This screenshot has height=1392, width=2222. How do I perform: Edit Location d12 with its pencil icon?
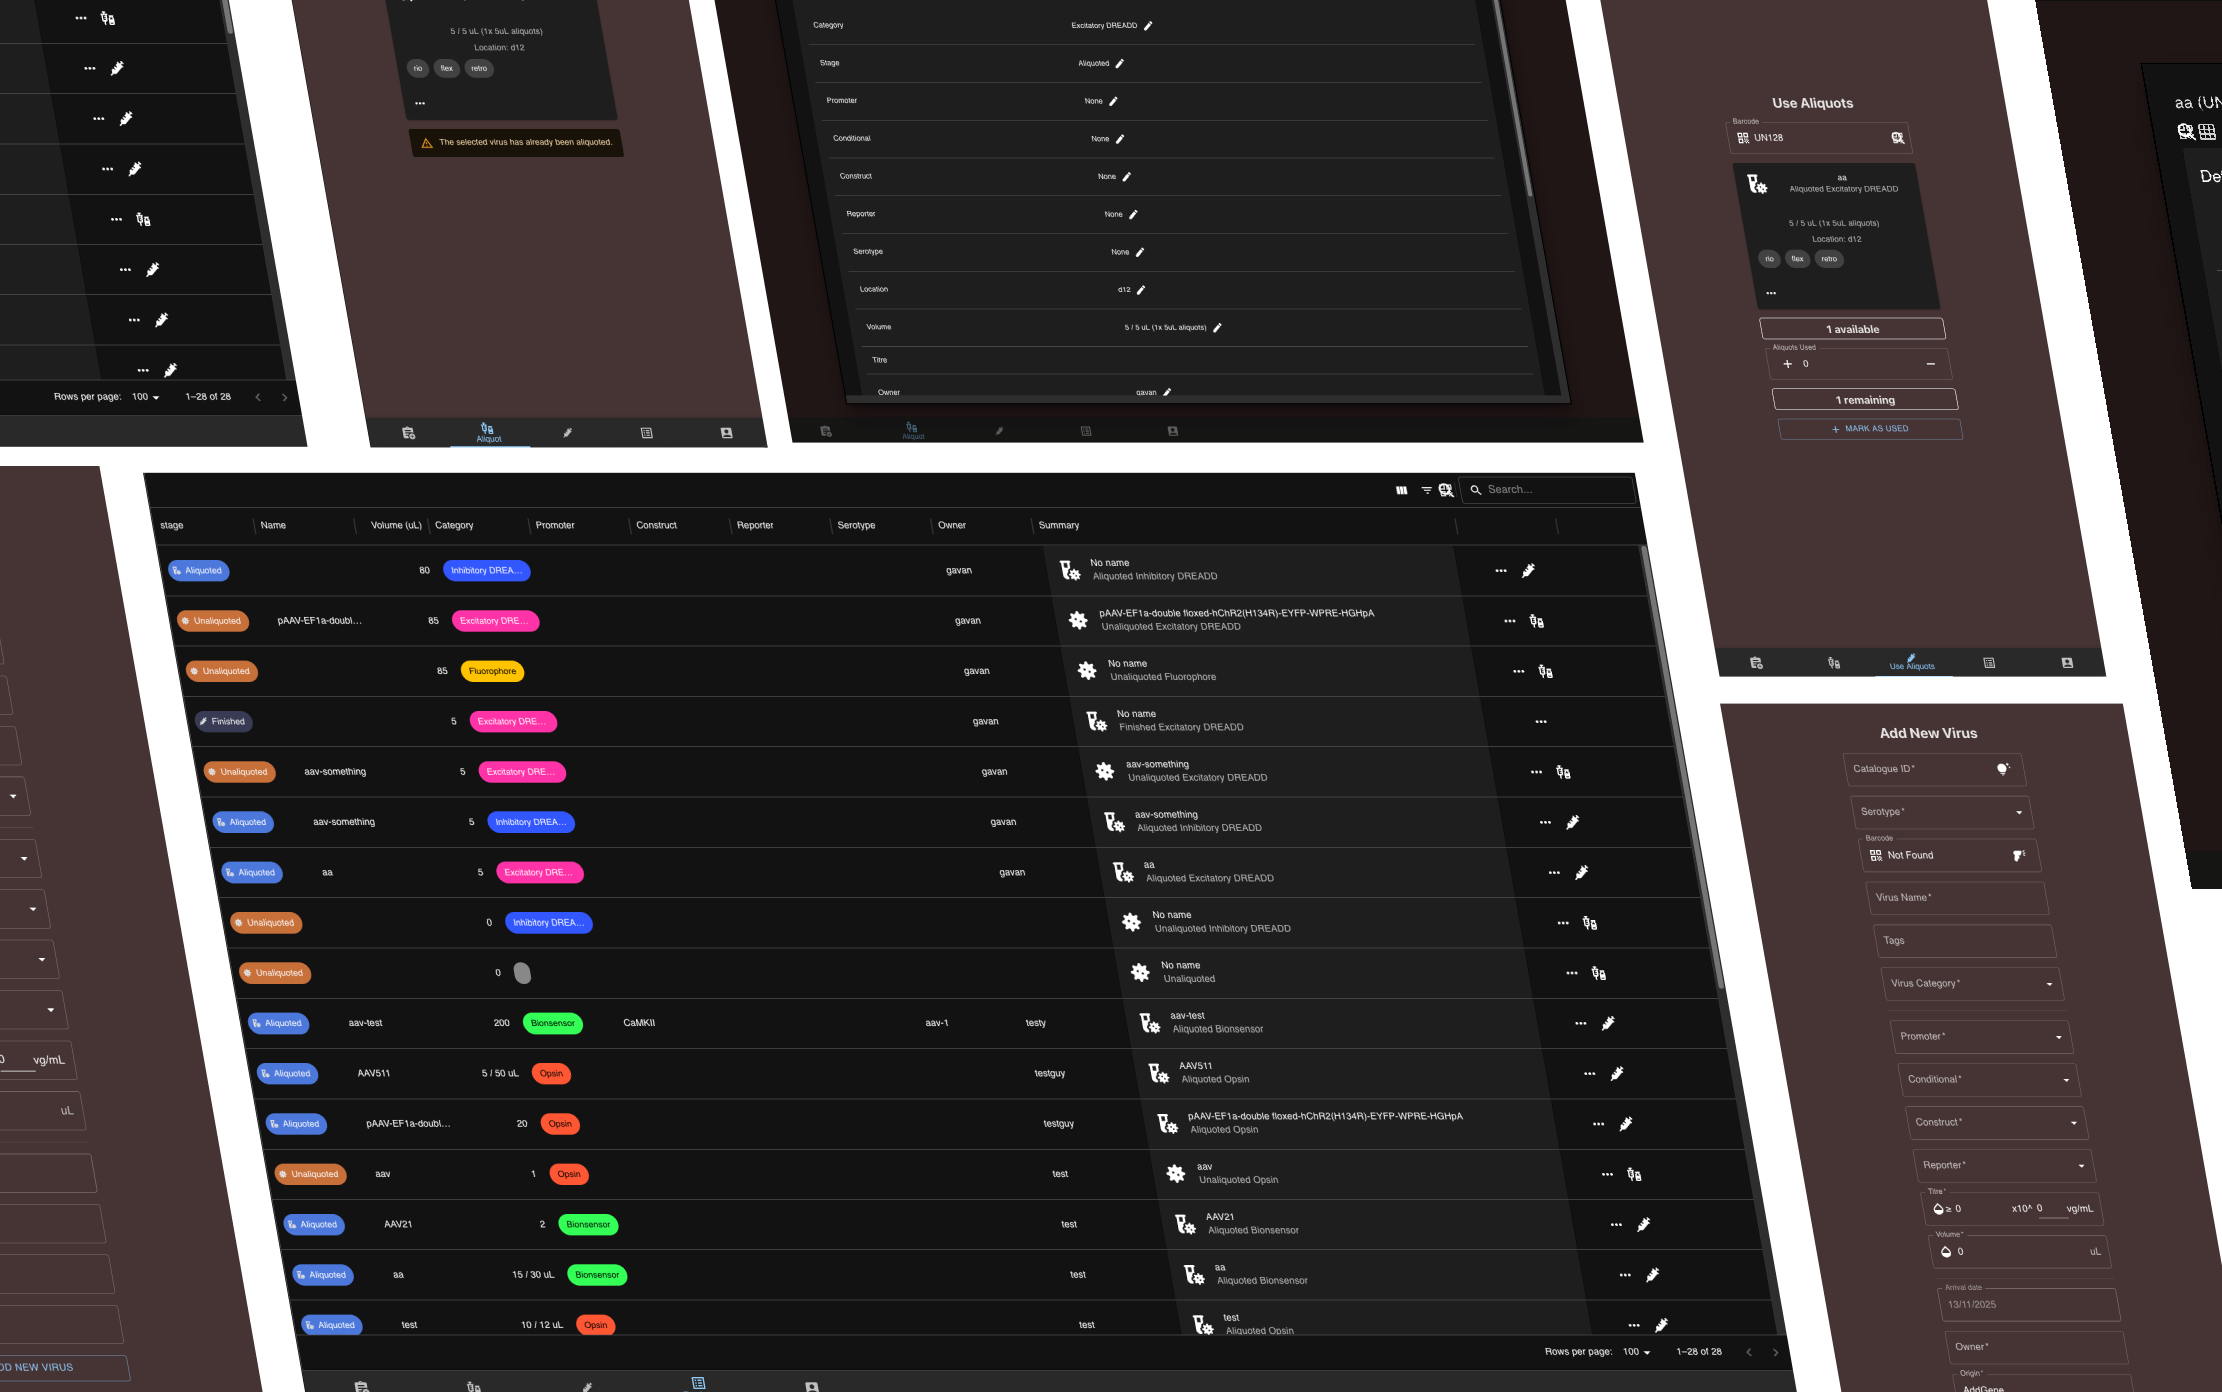1141,290
